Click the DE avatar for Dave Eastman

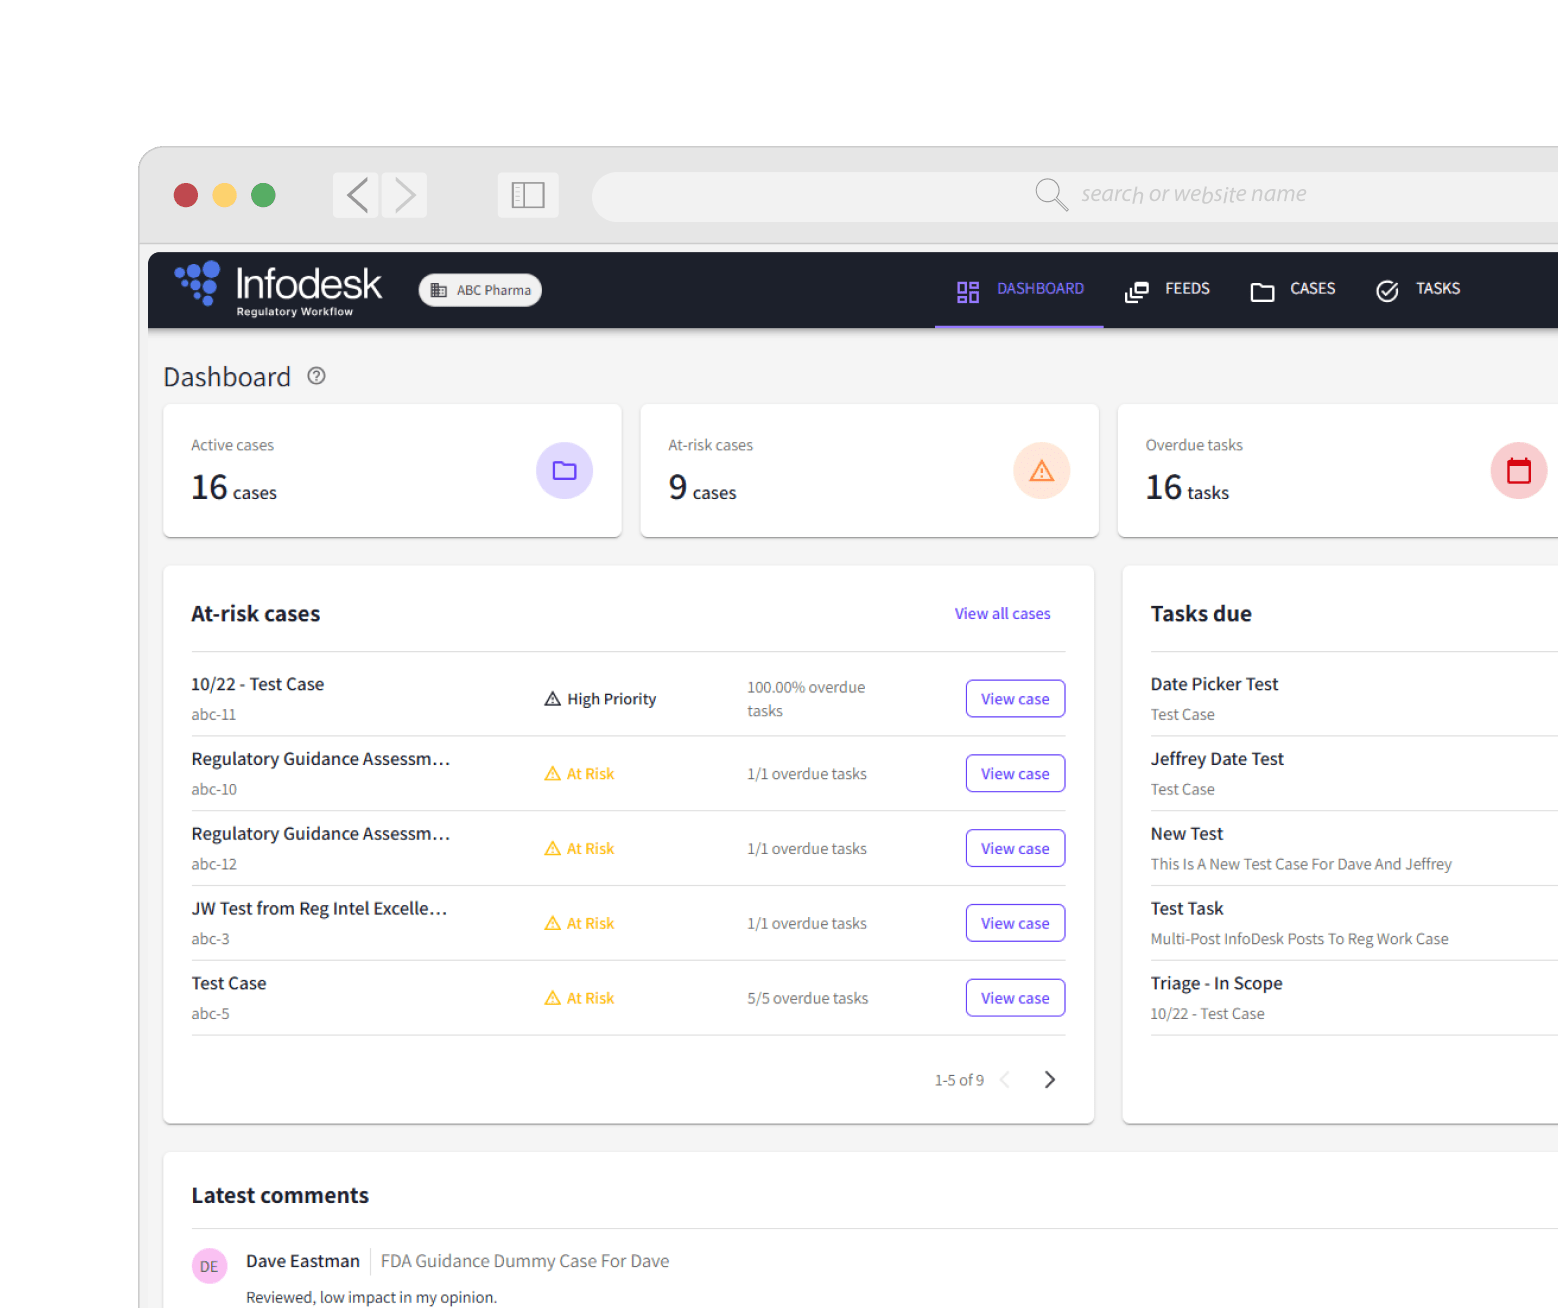tap(209, 1265)
